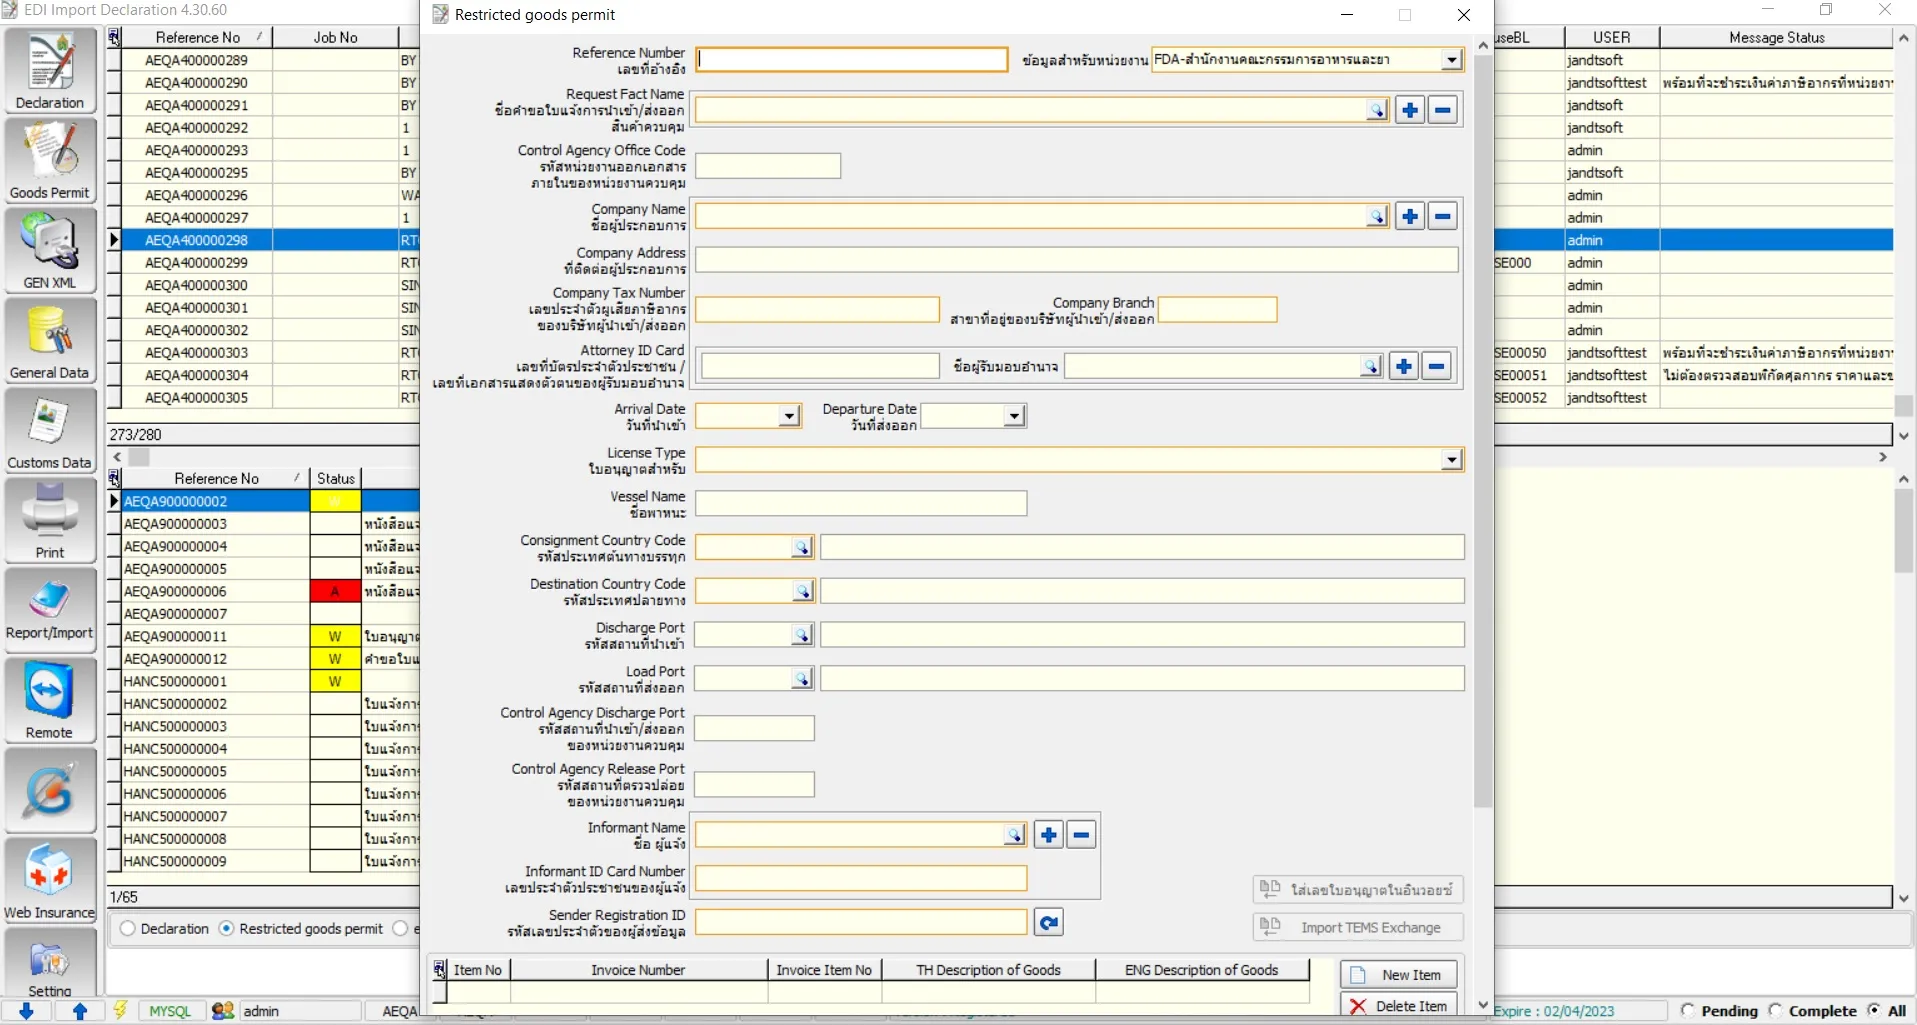Open the Goods Permit sidebar icon
Image resolution: width=1917 pixels, height=1025 pixels.
(x=50, y=160)
